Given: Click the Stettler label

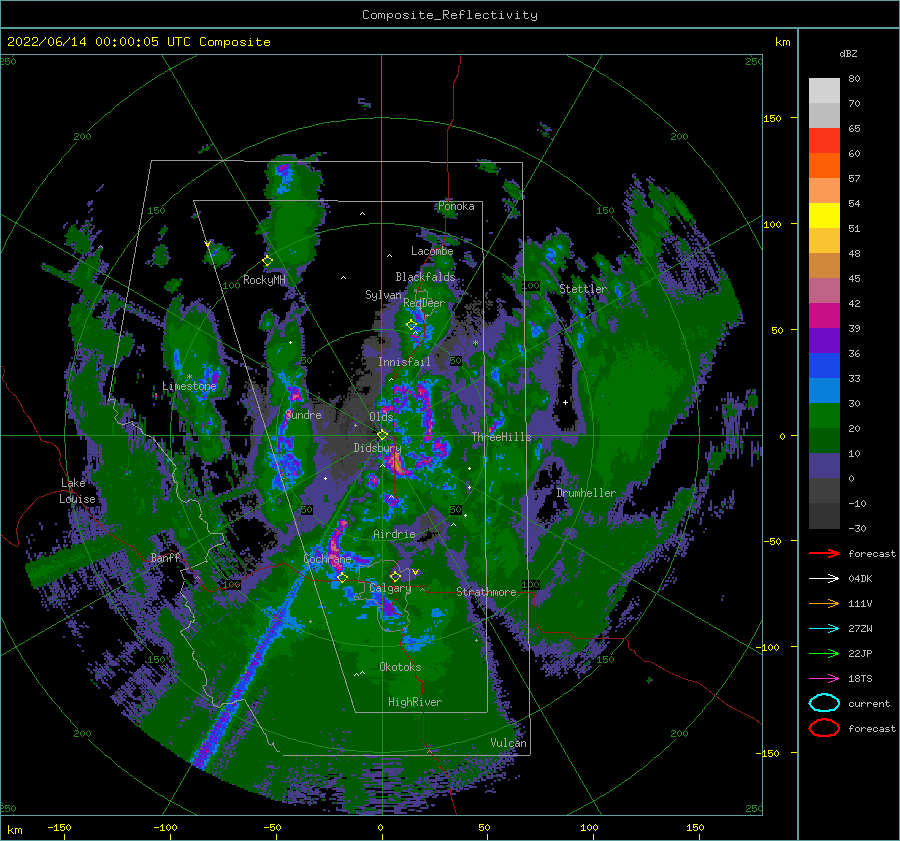Looking at the screenshot, I should [x=583, y=289].
